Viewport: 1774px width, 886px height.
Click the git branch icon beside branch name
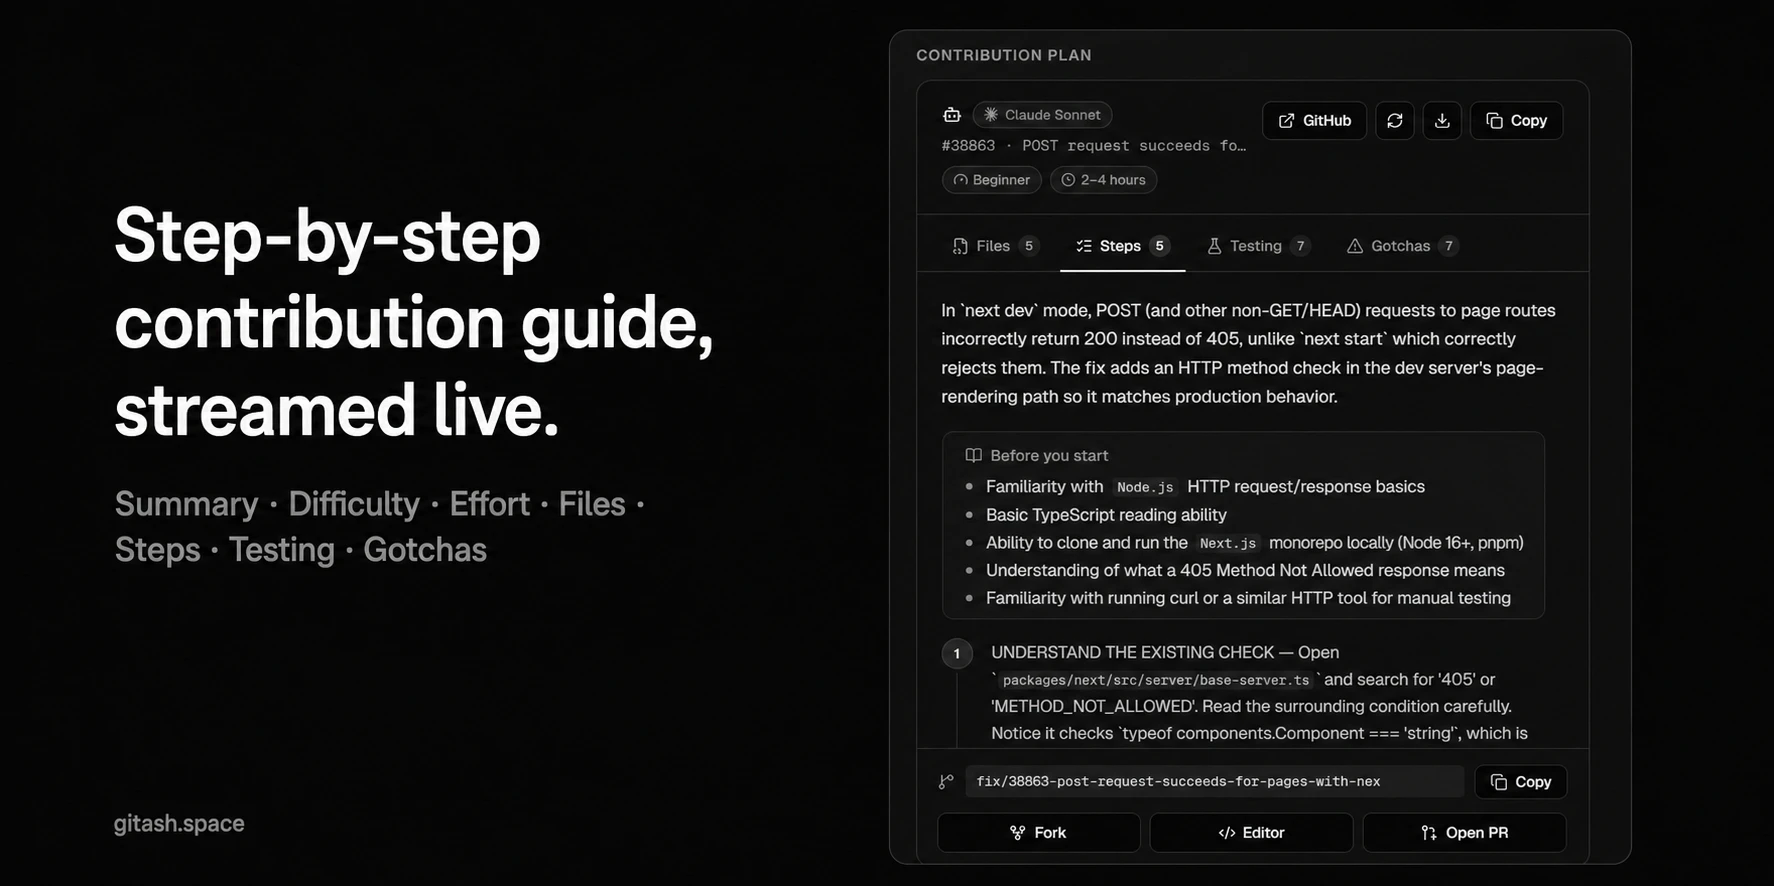coord(946,782)
